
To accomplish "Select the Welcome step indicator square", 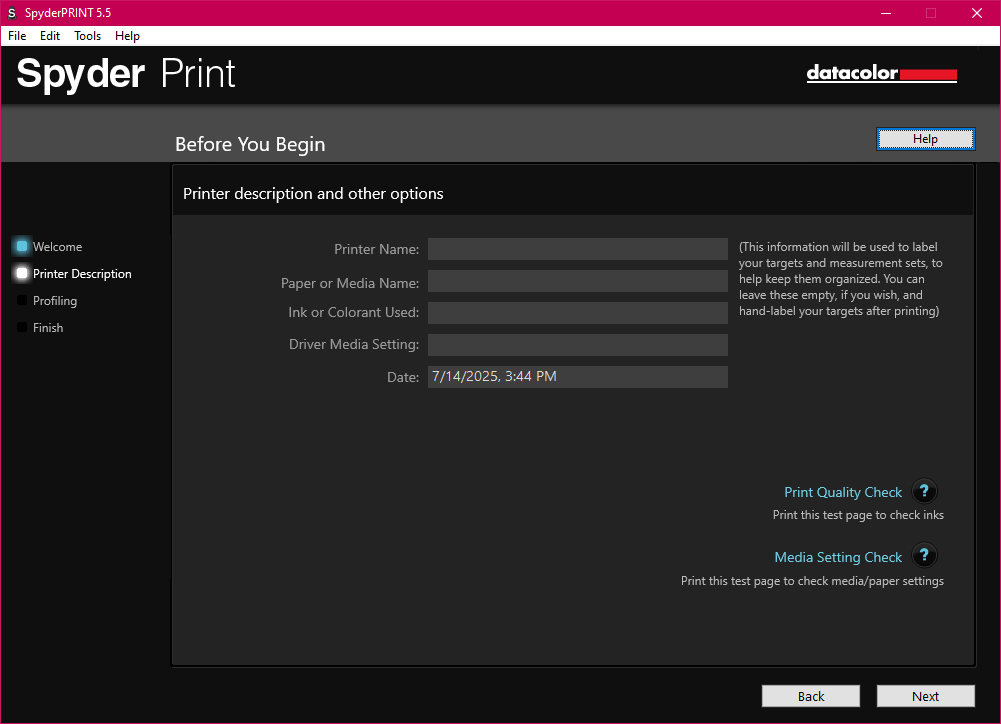I will point(22,246).
